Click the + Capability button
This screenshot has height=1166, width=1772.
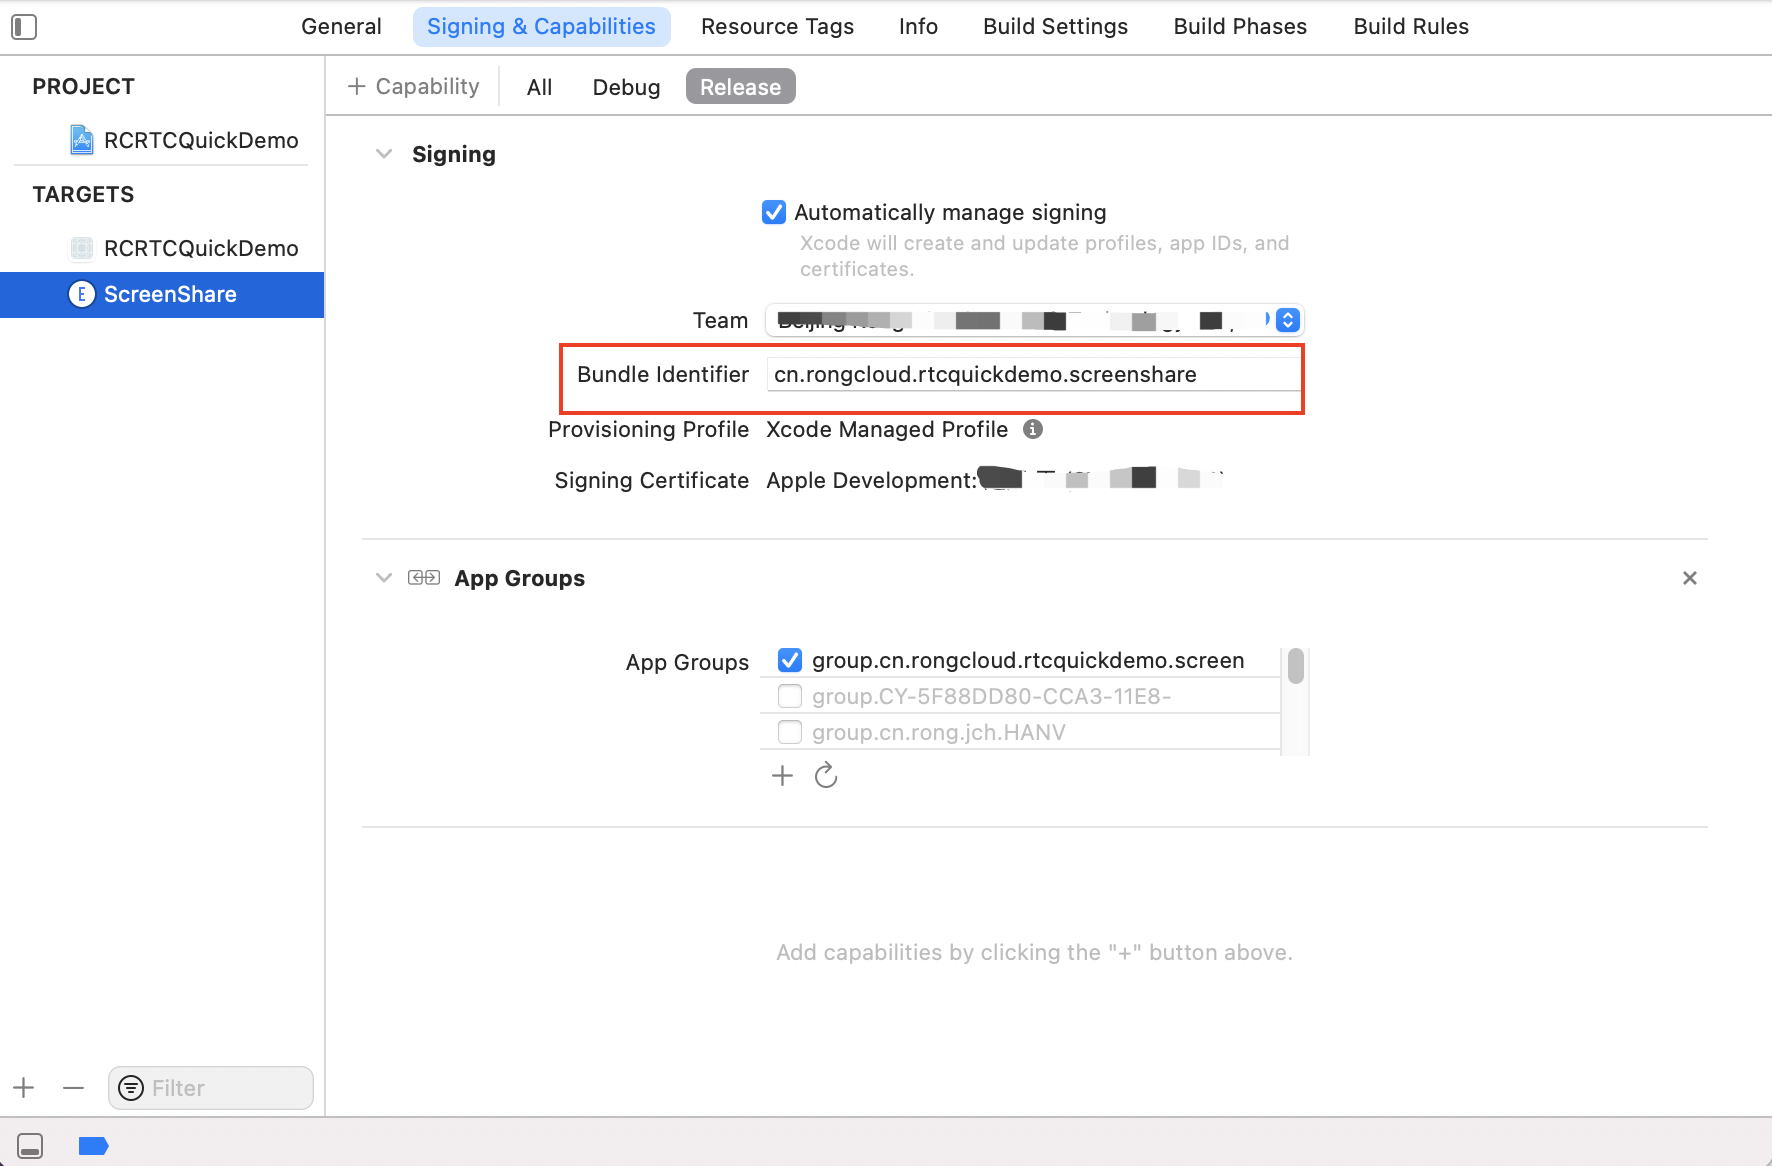413,87
